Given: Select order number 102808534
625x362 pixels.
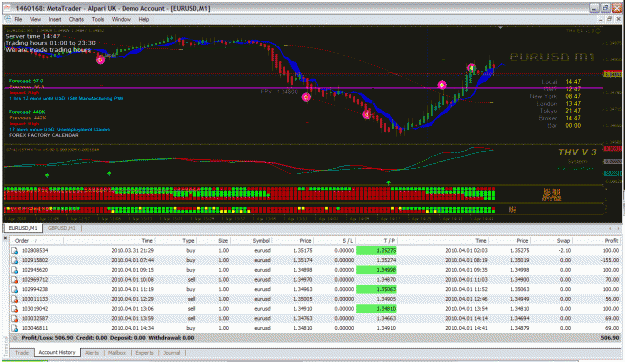Looking at the screenshot, I should click(x=35, y=250).
